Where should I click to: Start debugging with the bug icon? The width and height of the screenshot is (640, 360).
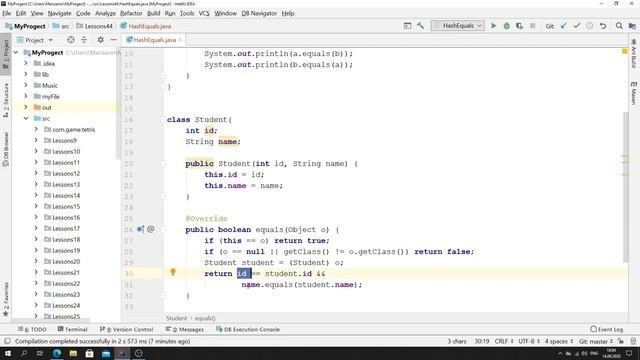point(507,26)
